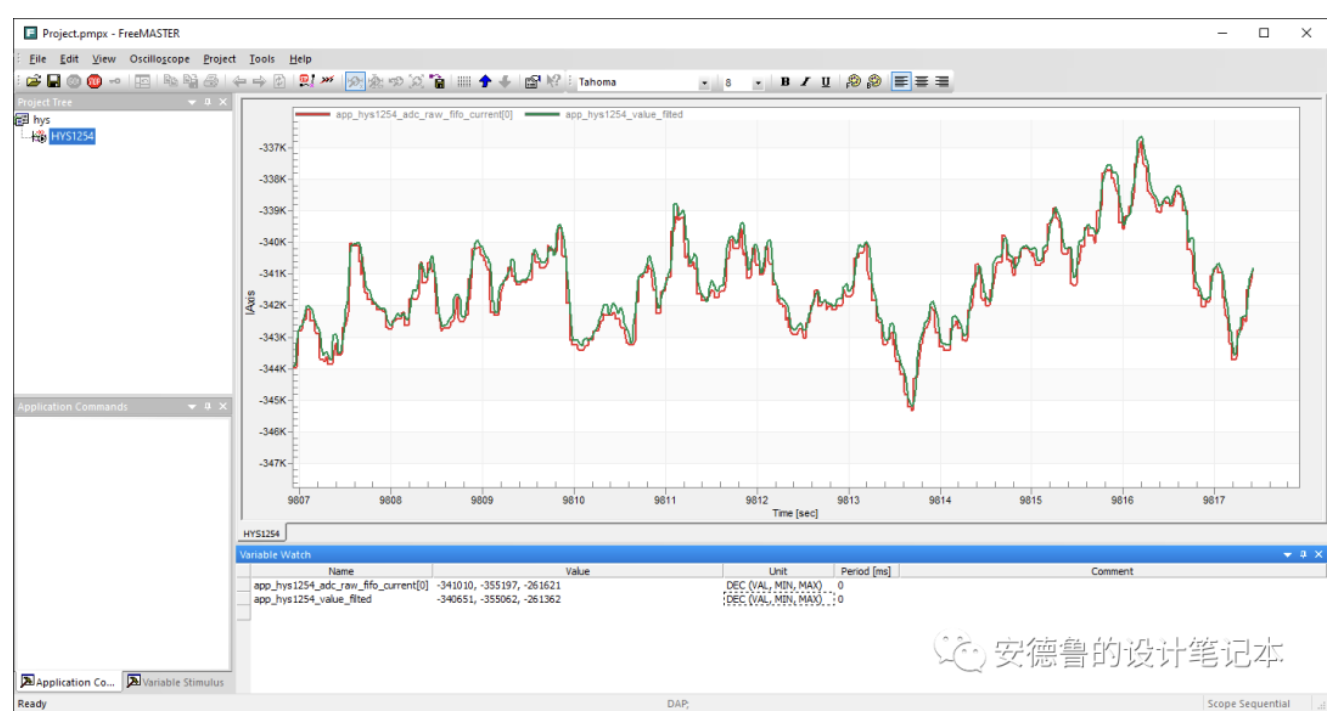Open the View menu
The width and height of the screenshot is (1340, 728).
(104, 59)
